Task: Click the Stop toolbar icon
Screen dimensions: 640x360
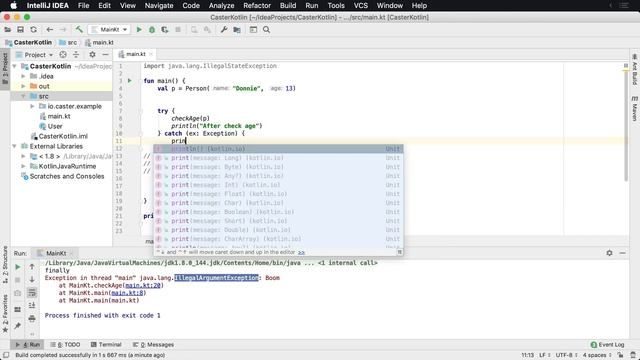Action: [178, 30]
